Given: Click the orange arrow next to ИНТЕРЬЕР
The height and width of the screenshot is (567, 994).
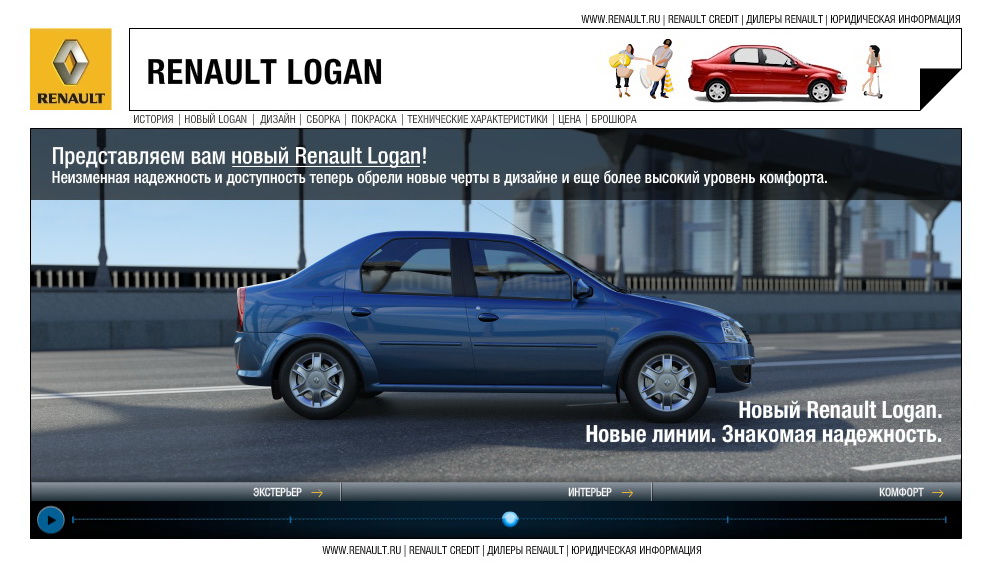Looking at the screenshot, I should pyautogui.click(x=627, y=493).
